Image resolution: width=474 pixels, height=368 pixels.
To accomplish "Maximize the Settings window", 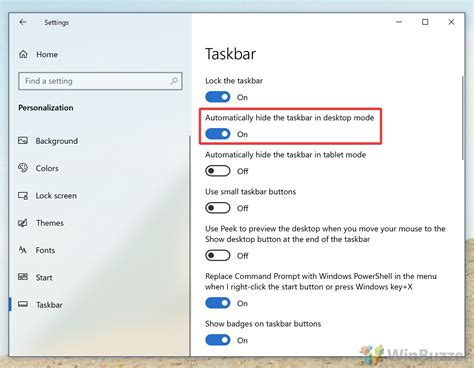I will [x=425, y=22].
